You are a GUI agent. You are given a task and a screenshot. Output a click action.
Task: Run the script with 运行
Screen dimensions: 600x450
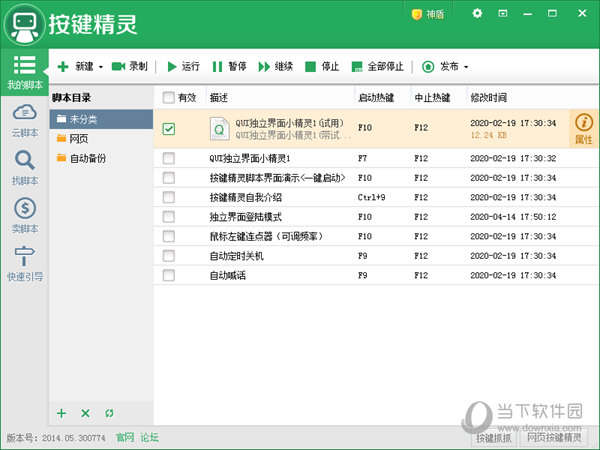pyautogui.click(x=184, y=67)
